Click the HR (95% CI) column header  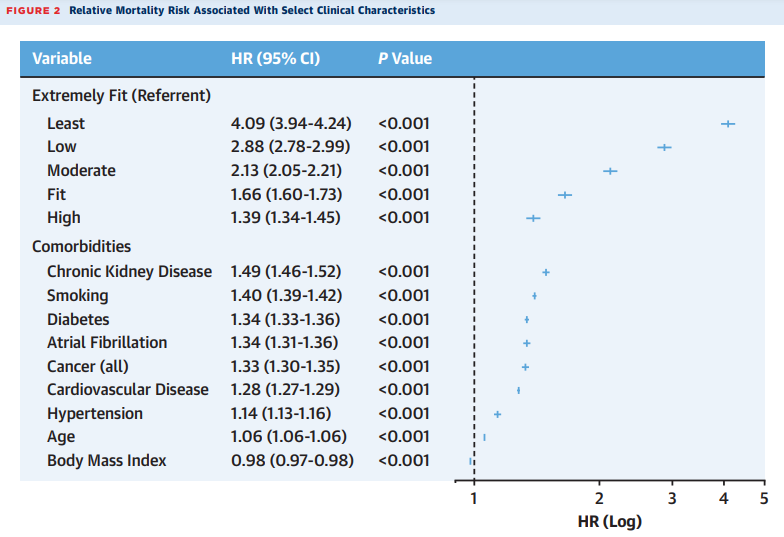coord(275,58)
